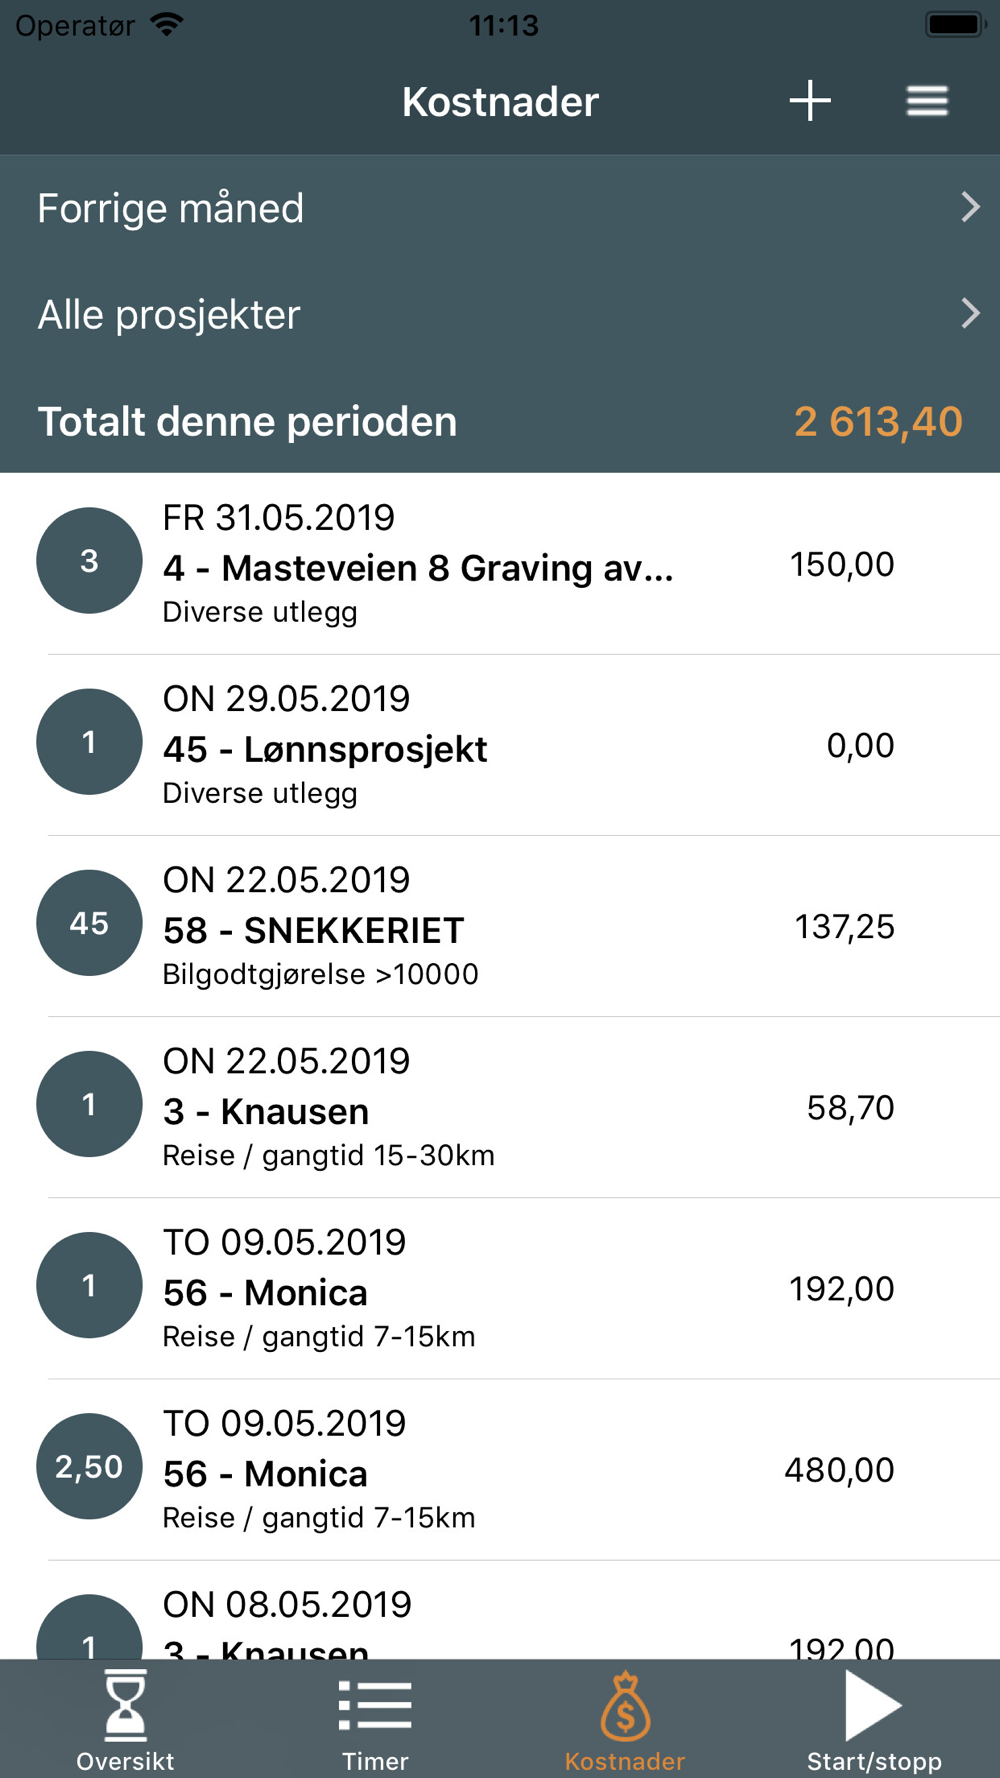1000x1778 pixels.
Task: Open the hamburger menu icon
Action: 927,101
